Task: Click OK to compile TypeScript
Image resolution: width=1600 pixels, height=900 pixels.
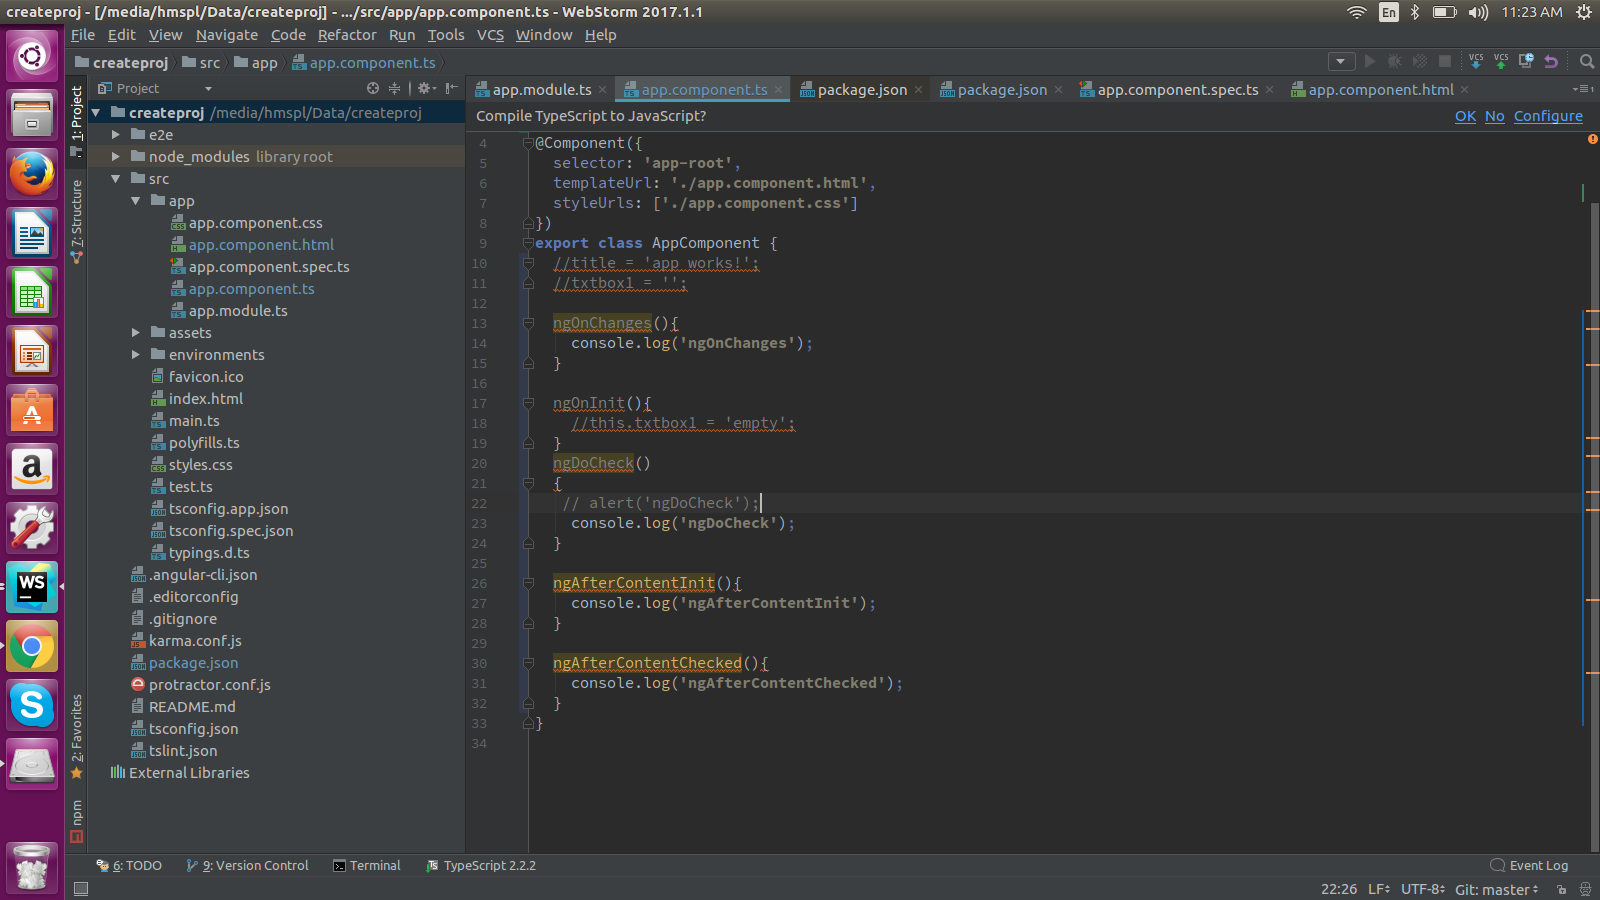Action: tap(1465, 116)
